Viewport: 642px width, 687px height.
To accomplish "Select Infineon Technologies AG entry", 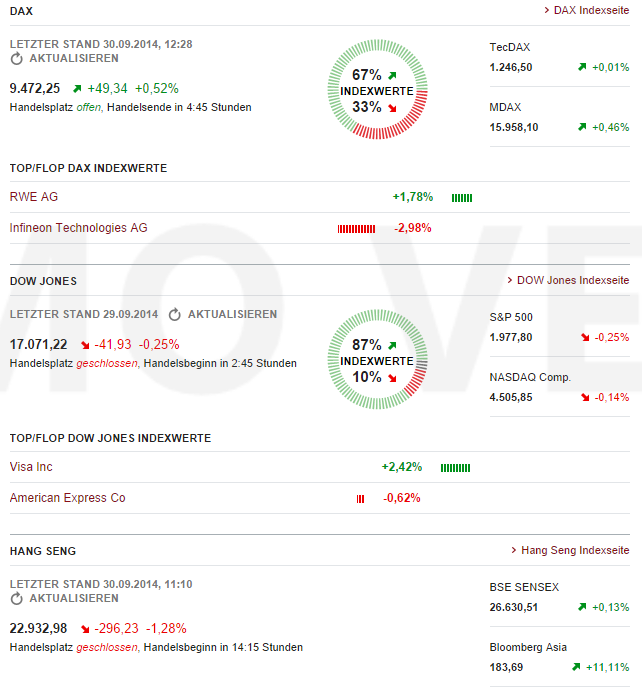I will [x=78, y=228].
